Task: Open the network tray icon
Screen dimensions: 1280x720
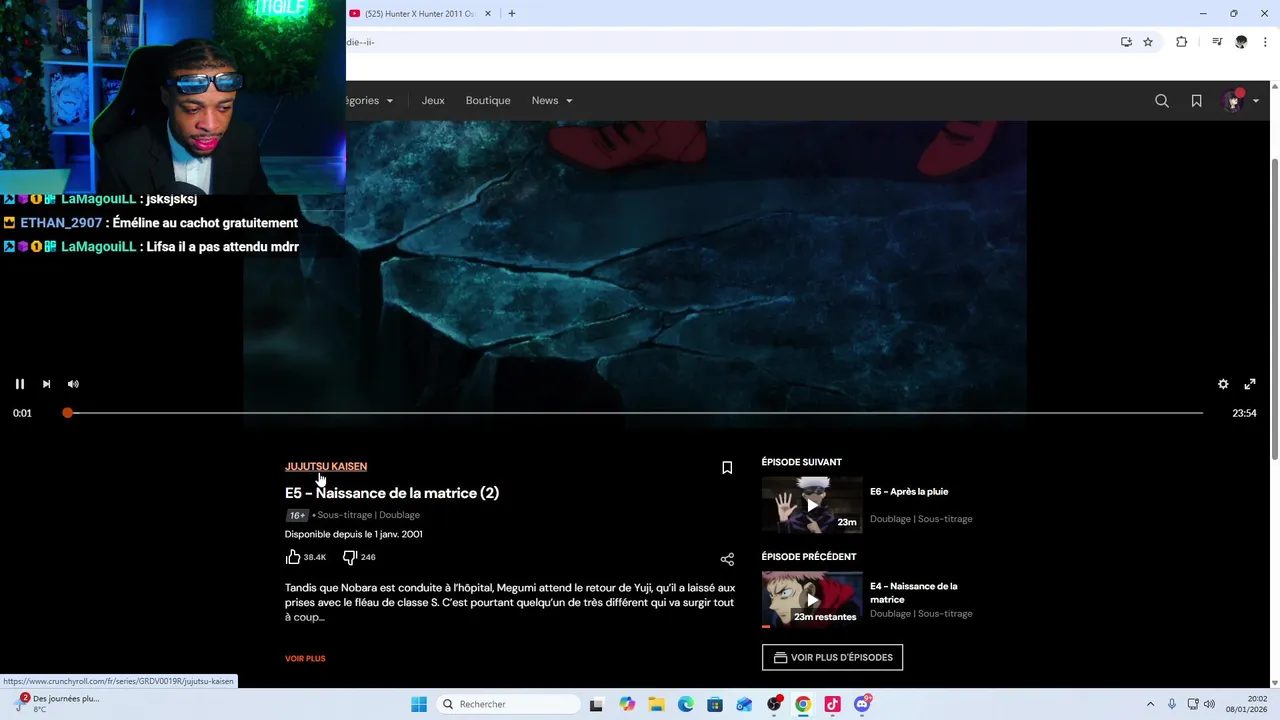Action: [x=1193, y=704]
